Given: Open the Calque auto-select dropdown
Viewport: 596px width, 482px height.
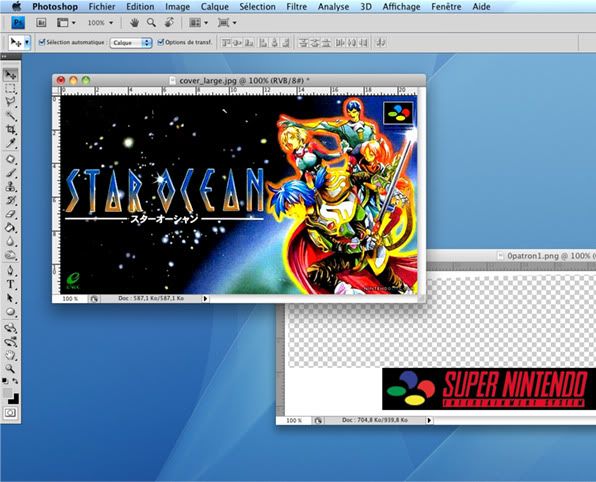Looking at the screenshot, I should pos(131,43).
